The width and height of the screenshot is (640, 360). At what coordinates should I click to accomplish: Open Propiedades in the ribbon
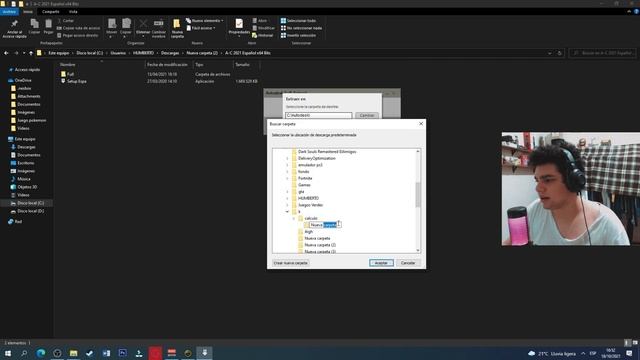pyautogui.click(x=239, y=28)
